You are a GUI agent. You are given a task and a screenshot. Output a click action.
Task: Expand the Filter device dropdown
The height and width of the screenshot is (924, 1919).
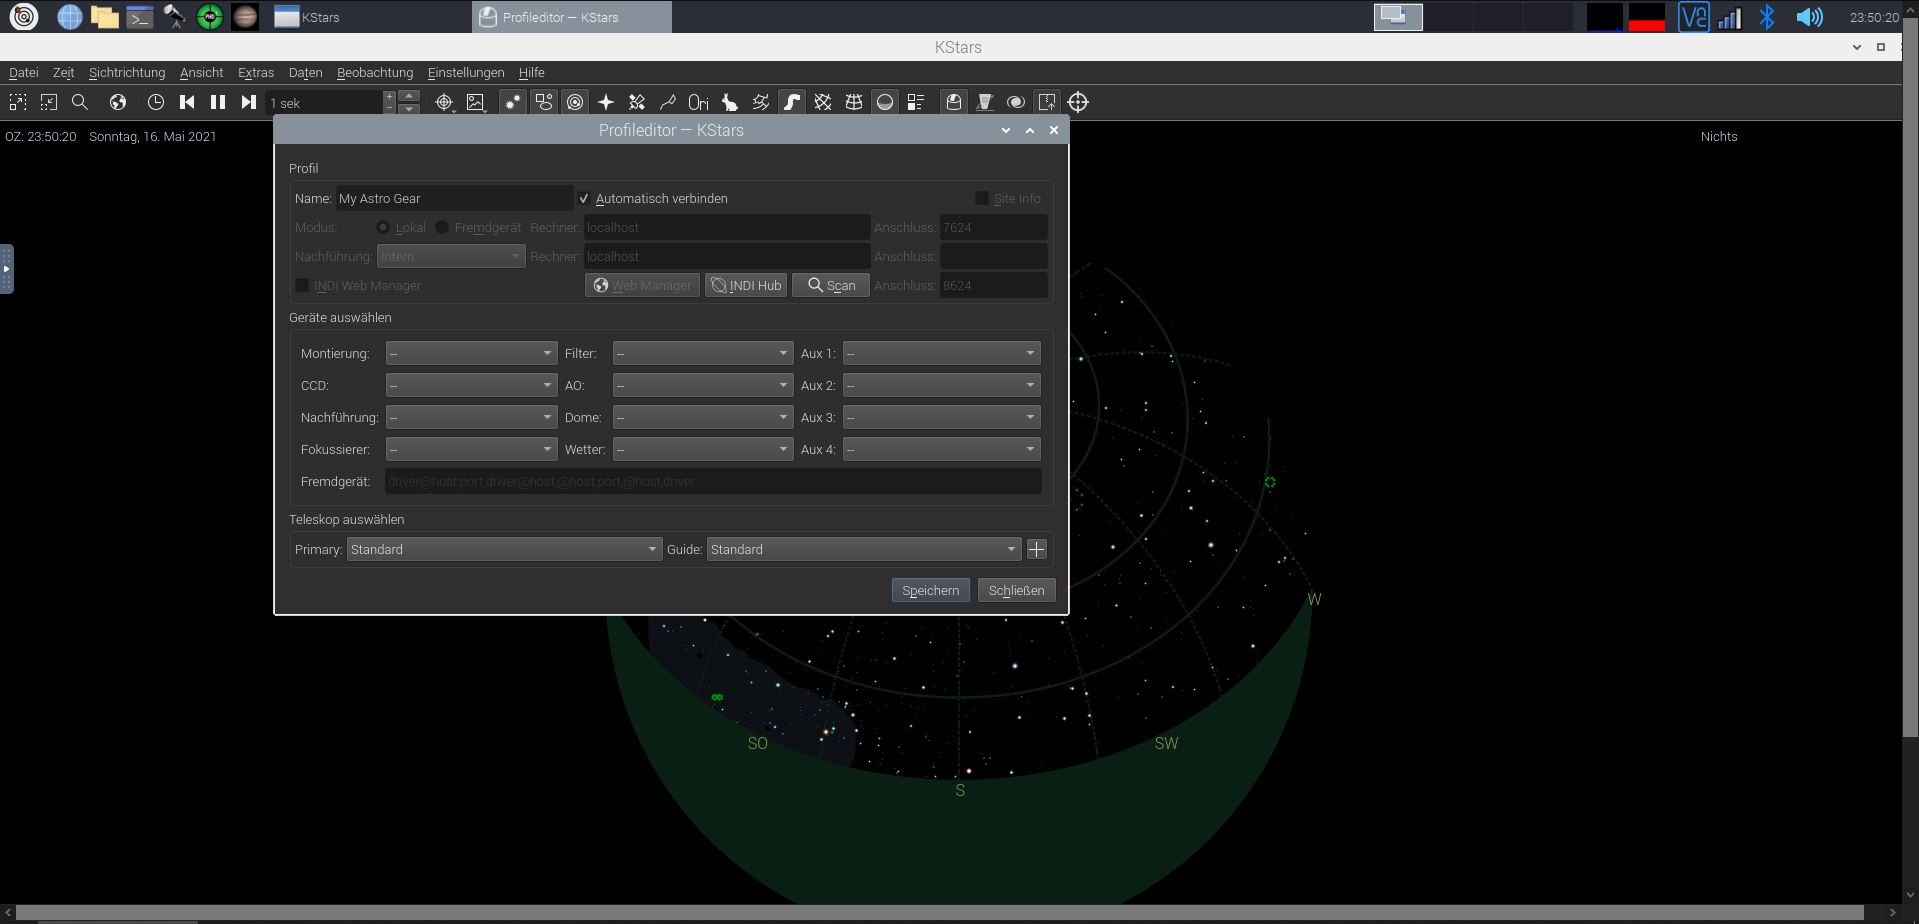click(x=703, y=353)
